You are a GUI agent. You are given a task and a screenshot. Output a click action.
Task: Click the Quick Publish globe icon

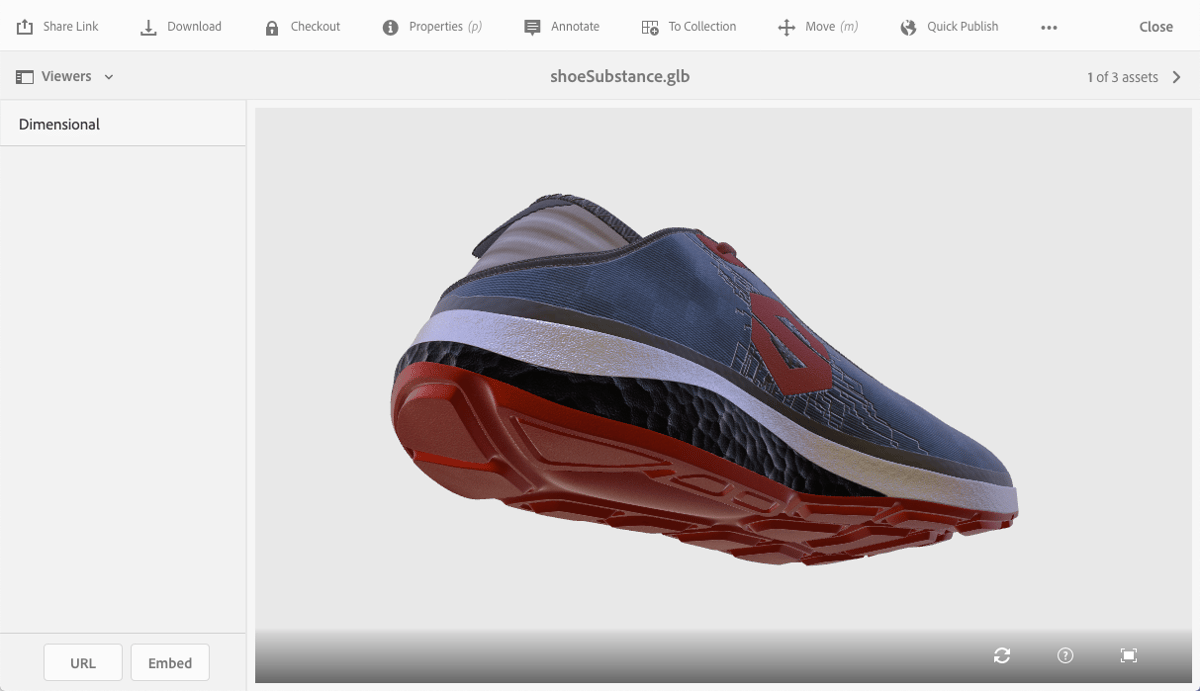click(x=908, y=27)
